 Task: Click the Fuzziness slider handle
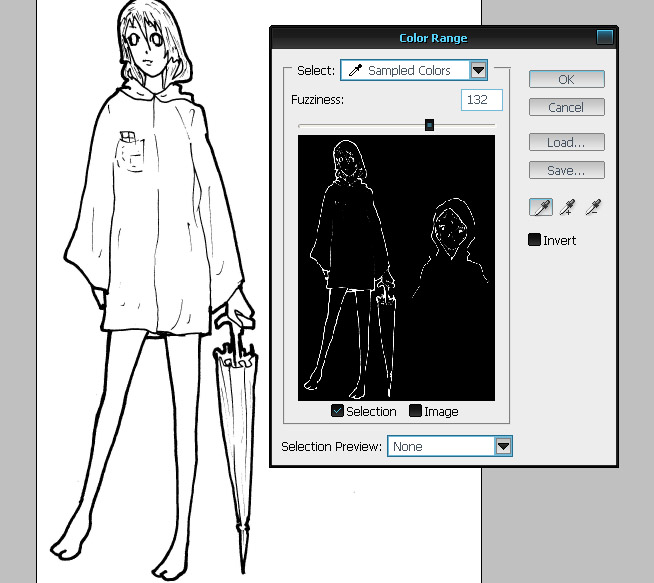[429, 125]
